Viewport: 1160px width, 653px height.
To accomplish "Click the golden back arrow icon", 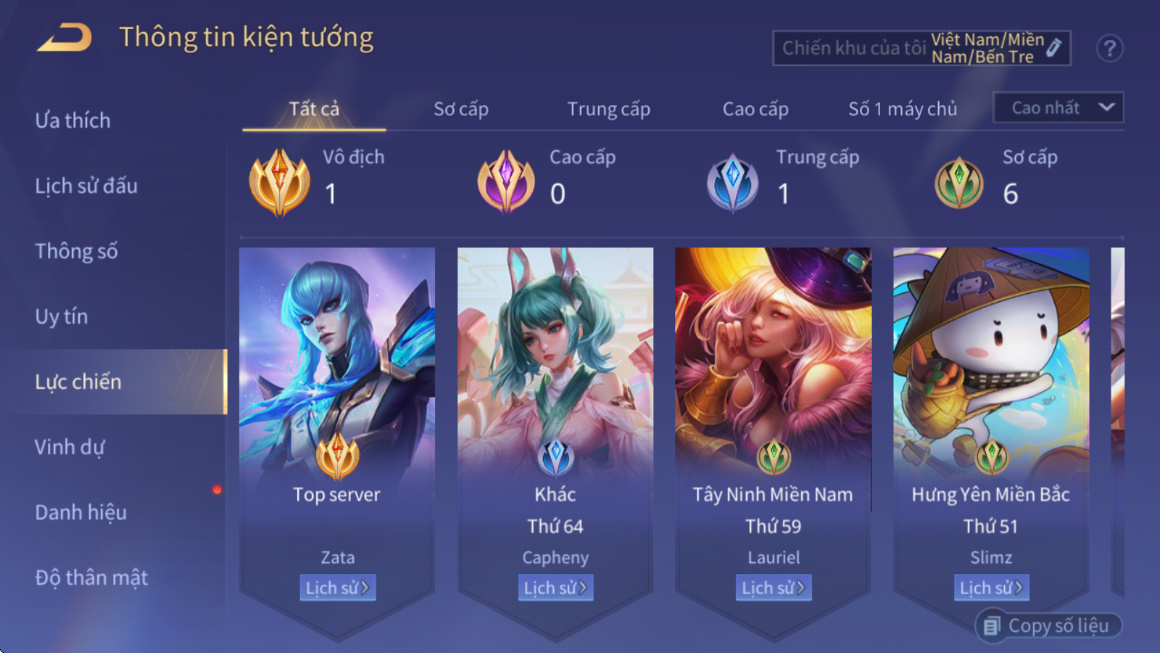I will pyautogui.click(x=65, y=38).
